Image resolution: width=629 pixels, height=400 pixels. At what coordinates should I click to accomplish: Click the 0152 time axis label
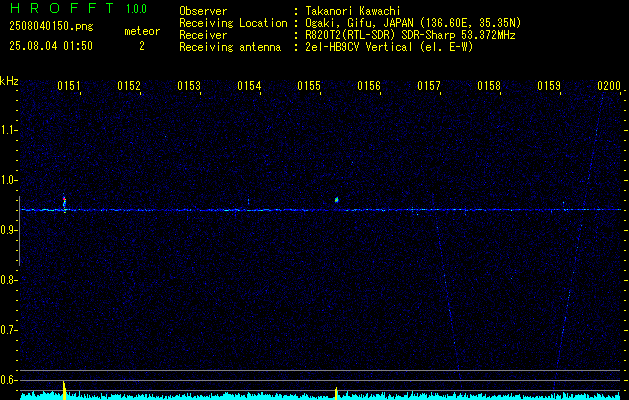point(129,86)
